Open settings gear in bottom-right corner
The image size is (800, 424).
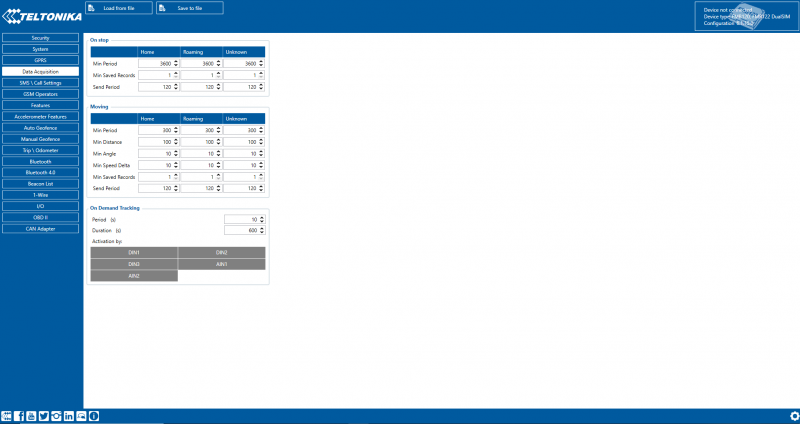tap(794, 415)
